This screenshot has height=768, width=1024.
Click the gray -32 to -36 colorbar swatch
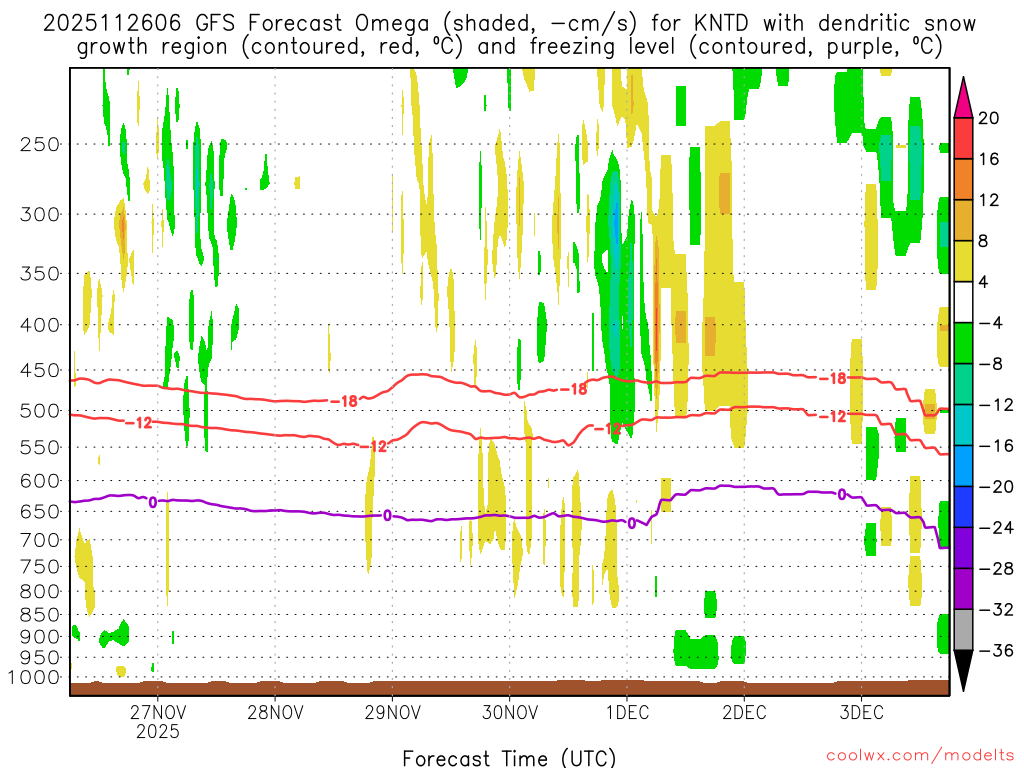point(963,630)
